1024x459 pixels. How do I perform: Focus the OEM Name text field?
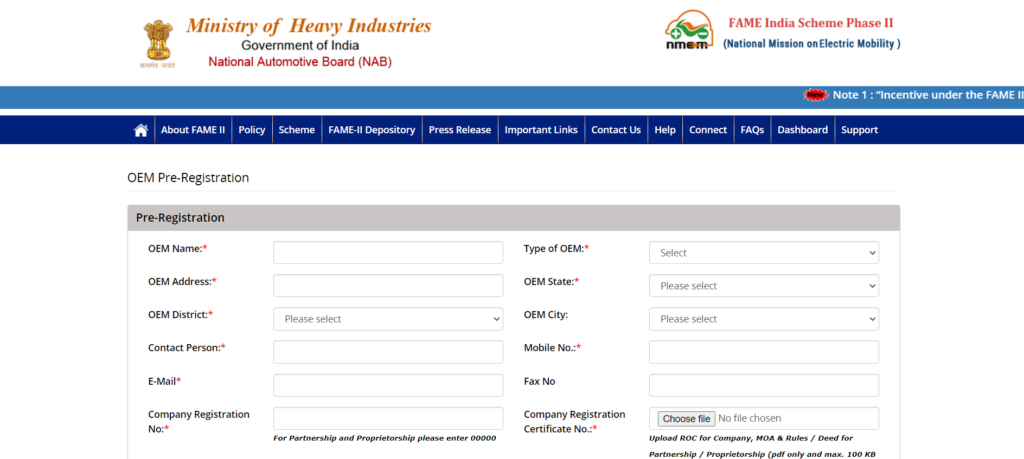pyautogui.click(x=388, y=252)
